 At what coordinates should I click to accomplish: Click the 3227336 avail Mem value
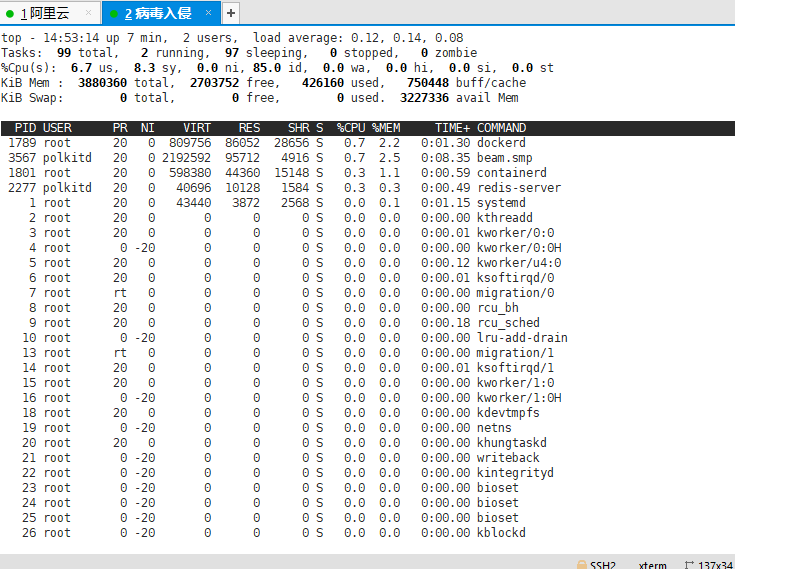[424, 98]
